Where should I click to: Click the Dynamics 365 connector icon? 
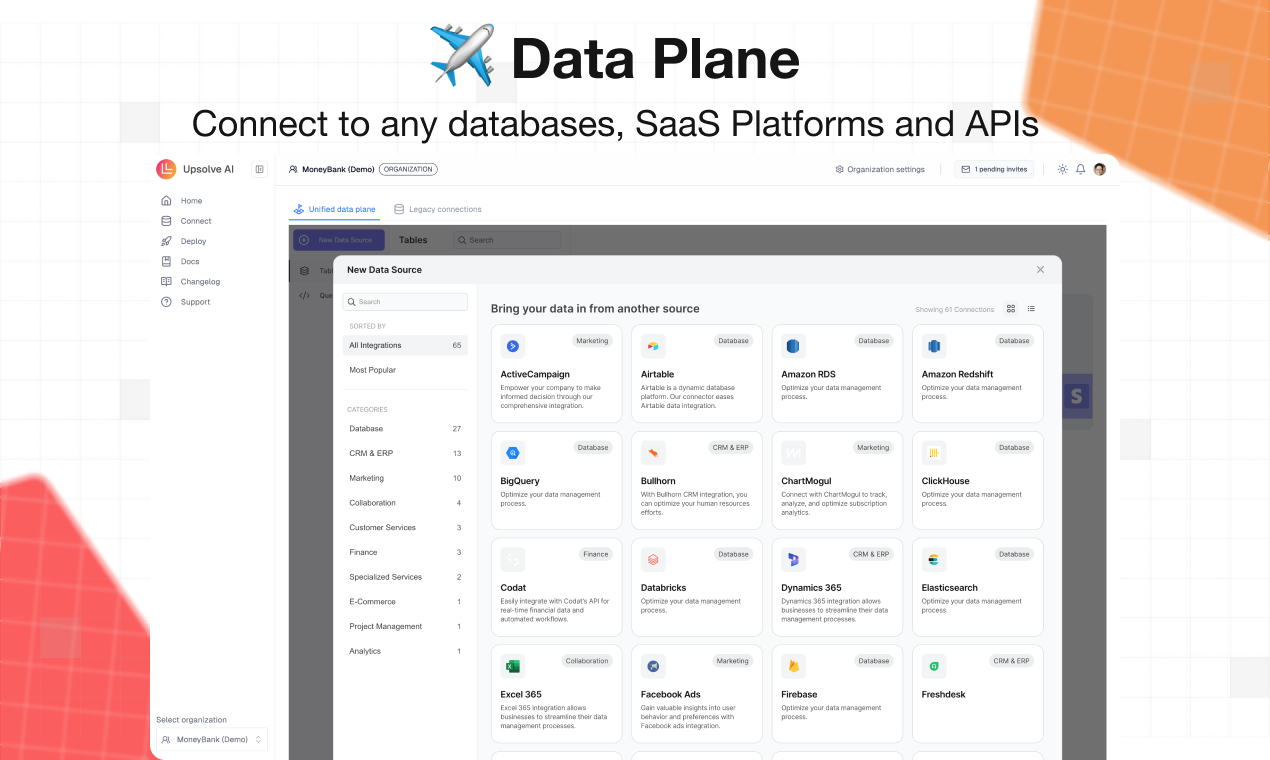(x=793, y=559)
